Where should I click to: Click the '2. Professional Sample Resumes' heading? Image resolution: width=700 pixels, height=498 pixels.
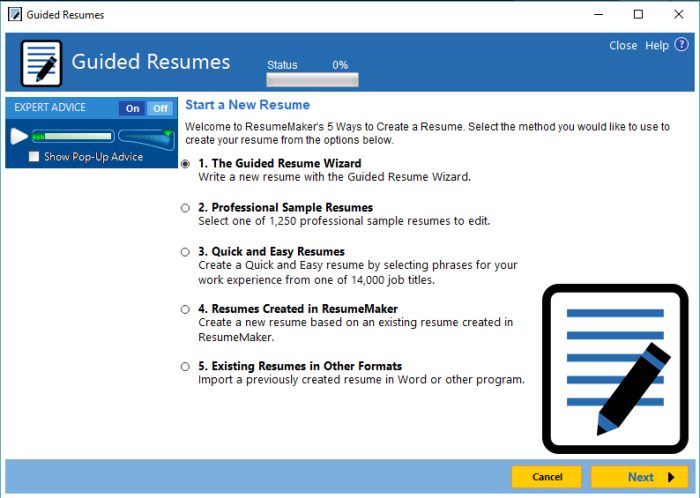tap(286, 208)
